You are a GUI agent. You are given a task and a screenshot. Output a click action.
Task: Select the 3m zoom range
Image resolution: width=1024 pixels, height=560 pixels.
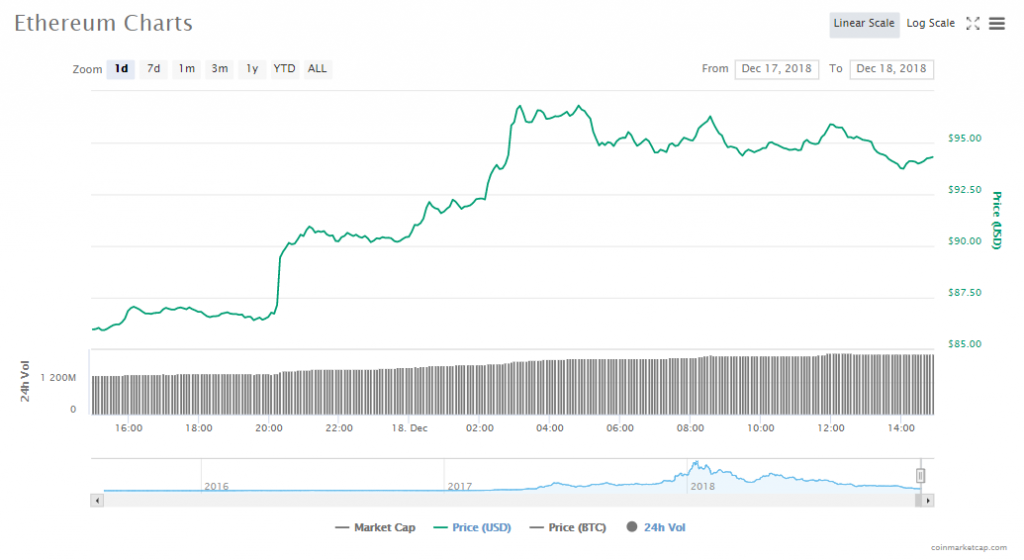[219, 69]
